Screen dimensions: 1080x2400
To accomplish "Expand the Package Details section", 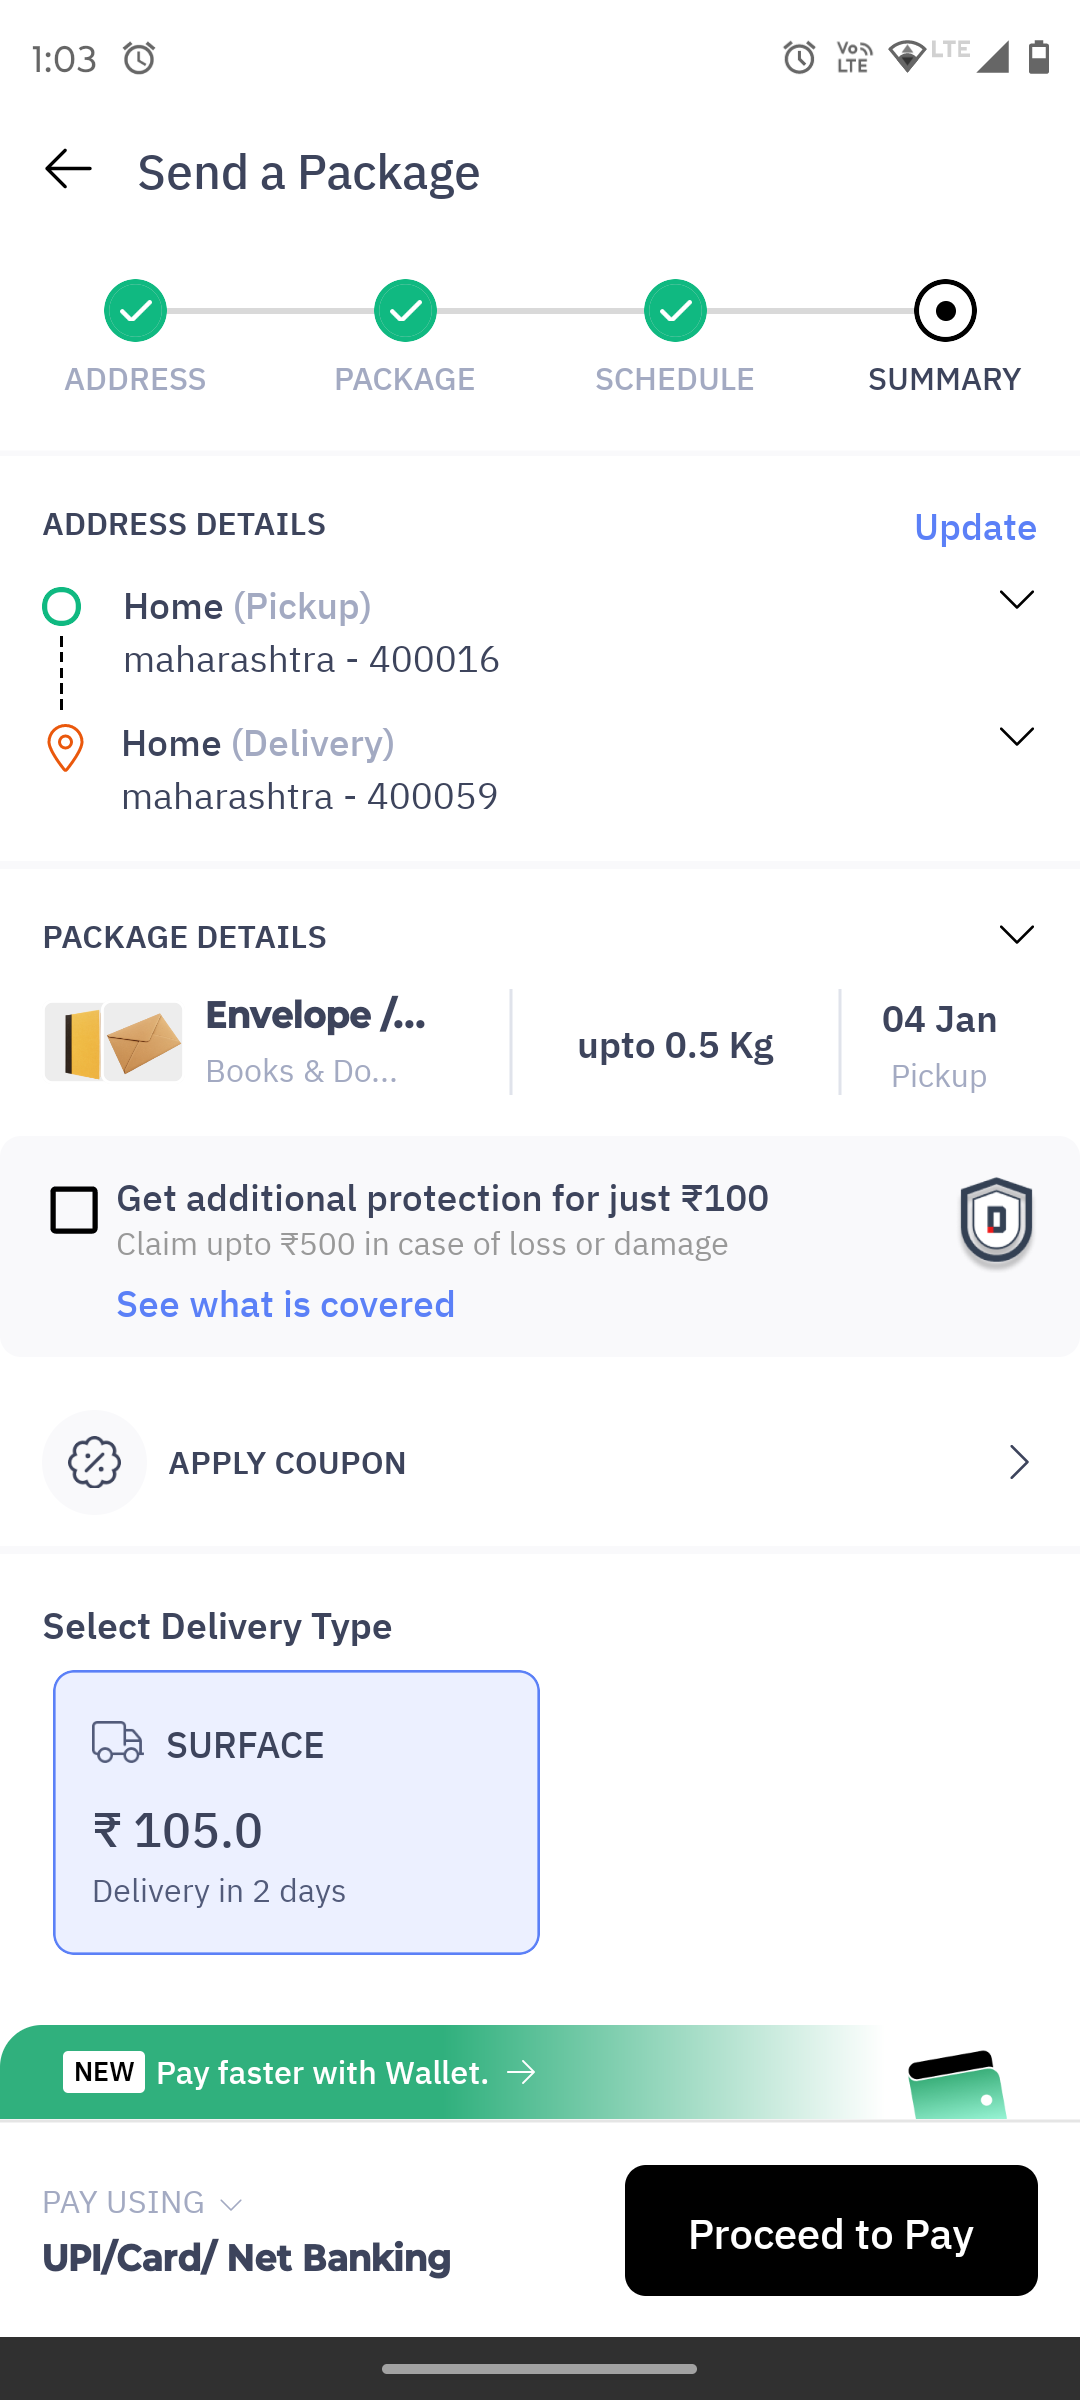I will tap(1016, 935).
